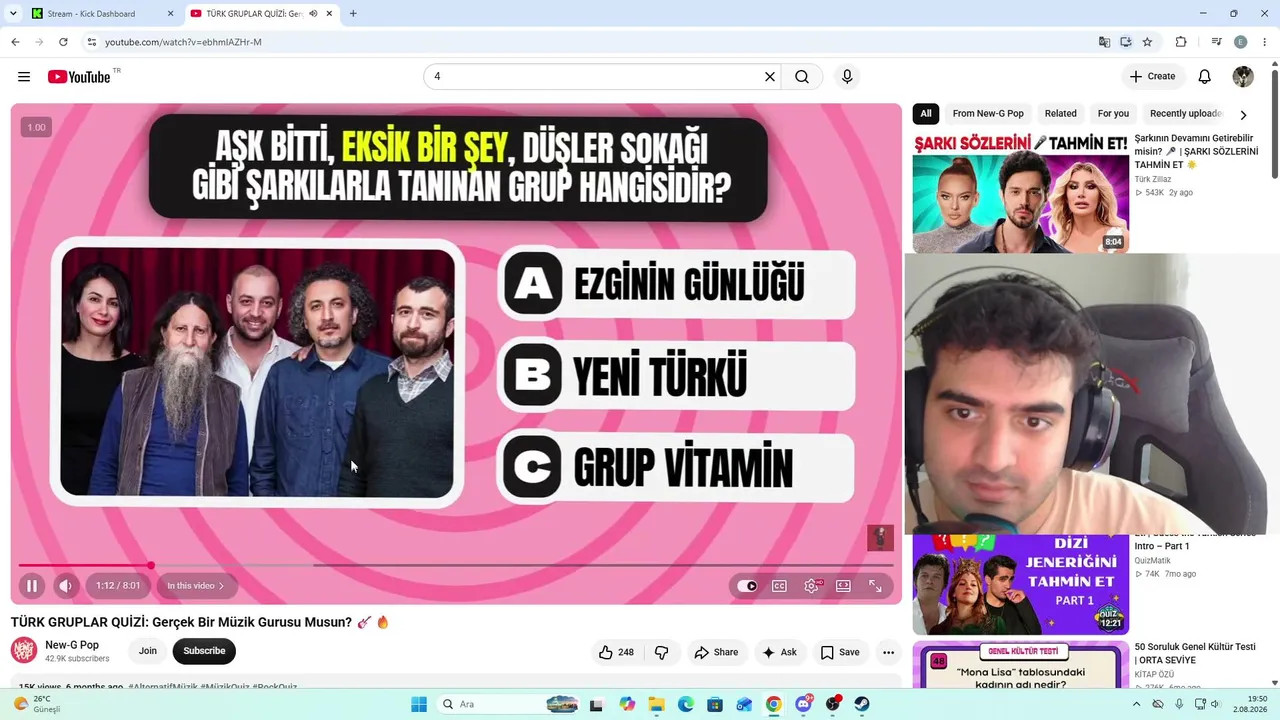Toggle the autoplay switch
Viewport: 1280px width, 720px height.
click(x=748, y=586)
